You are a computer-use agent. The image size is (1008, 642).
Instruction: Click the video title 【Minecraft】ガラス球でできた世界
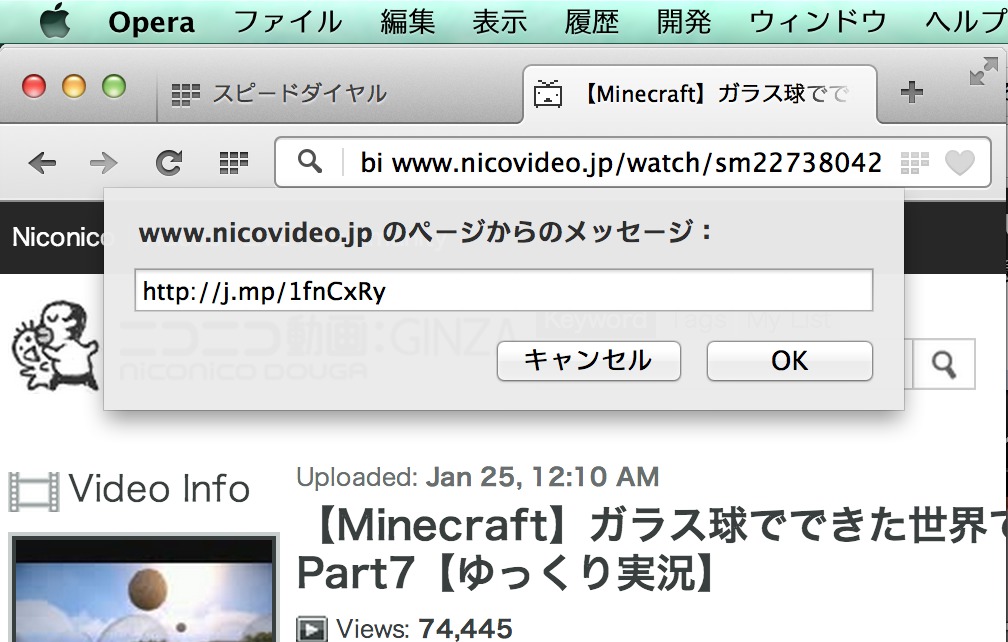click(x=651, y=550)
